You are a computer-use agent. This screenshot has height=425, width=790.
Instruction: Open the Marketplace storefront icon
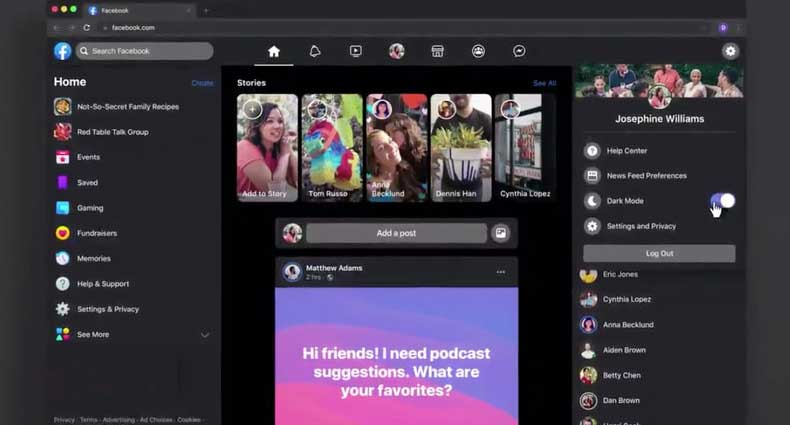click(437, 51)
